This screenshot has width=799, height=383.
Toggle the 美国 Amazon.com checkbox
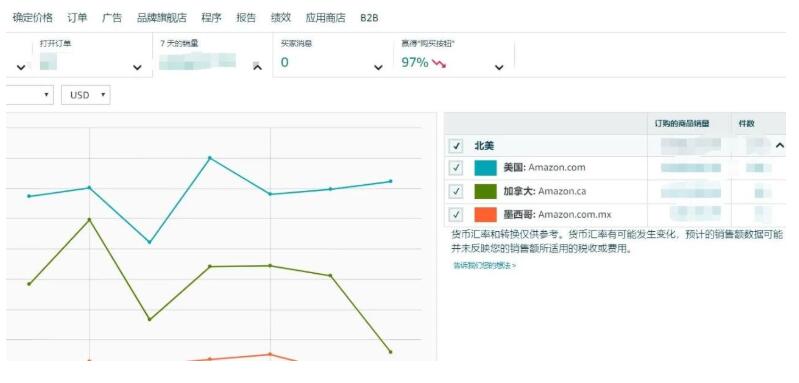click(x=456, y=168)
